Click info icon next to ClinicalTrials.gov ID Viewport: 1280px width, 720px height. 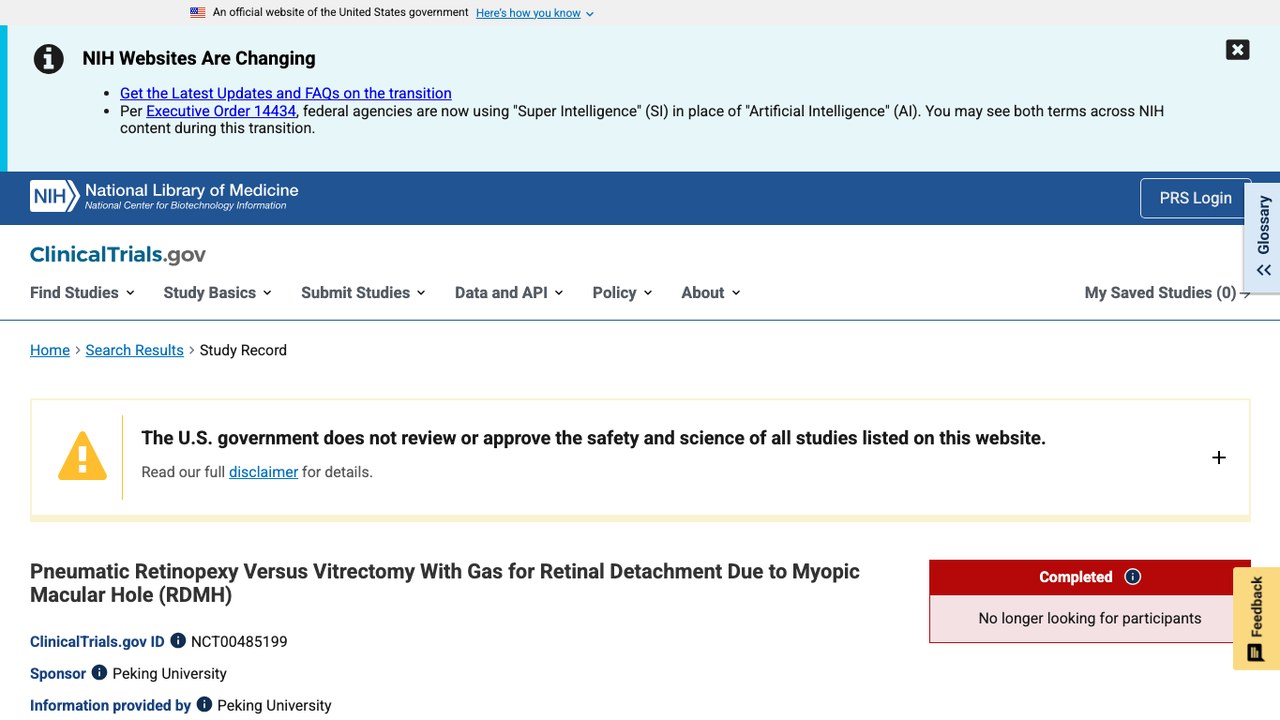click(178, 641)
